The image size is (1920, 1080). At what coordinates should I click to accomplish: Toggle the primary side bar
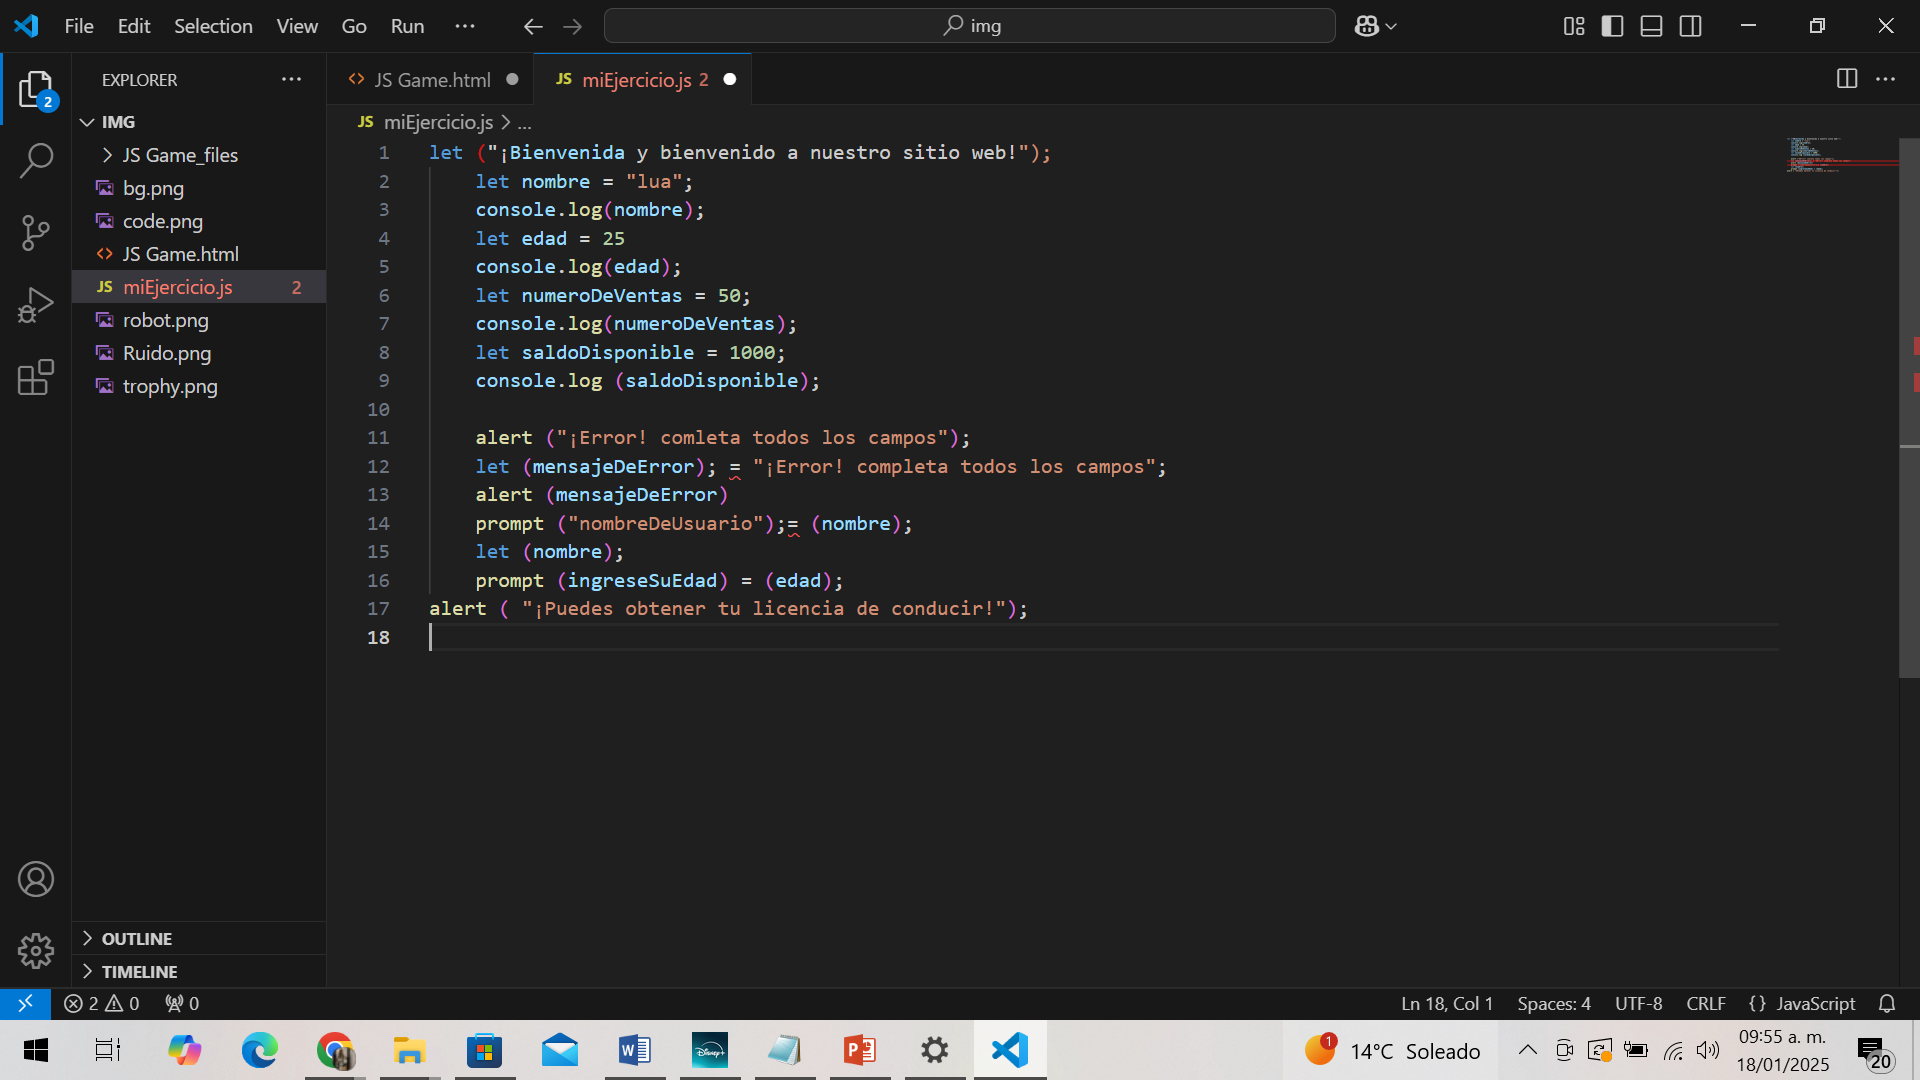(x=1612, y=26)
